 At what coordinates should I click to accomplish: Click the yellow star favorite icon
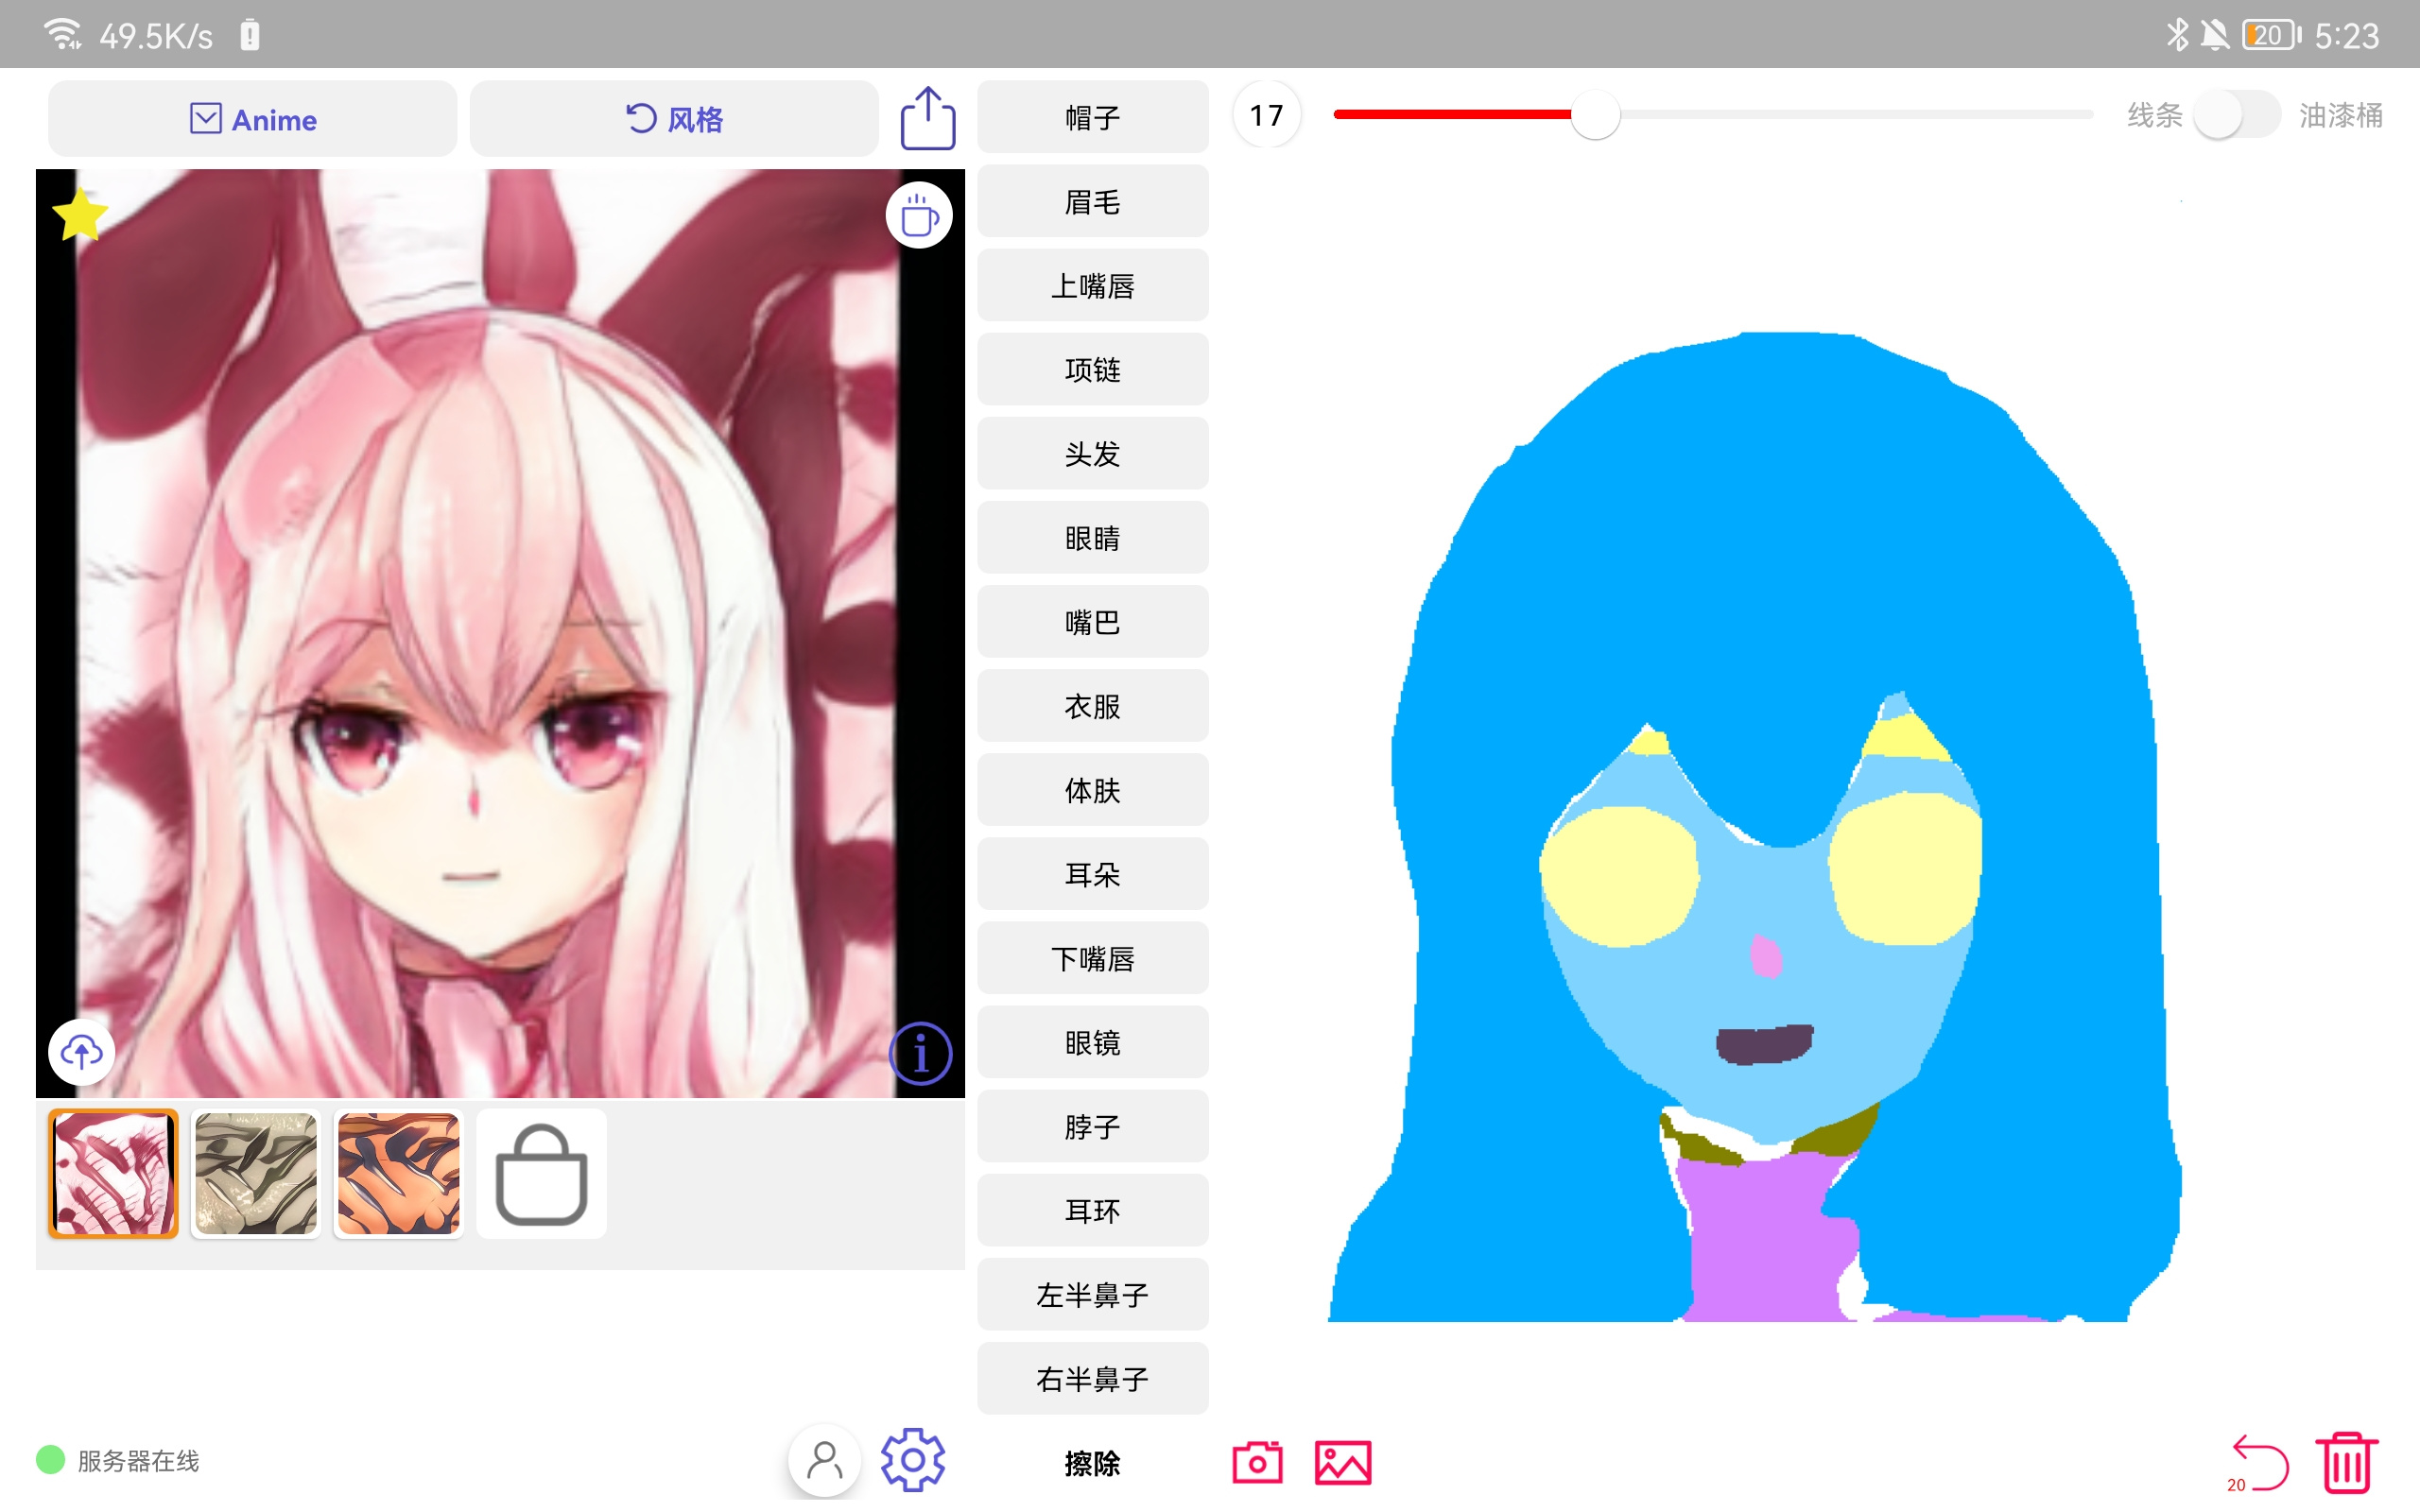tap(80, 214)
